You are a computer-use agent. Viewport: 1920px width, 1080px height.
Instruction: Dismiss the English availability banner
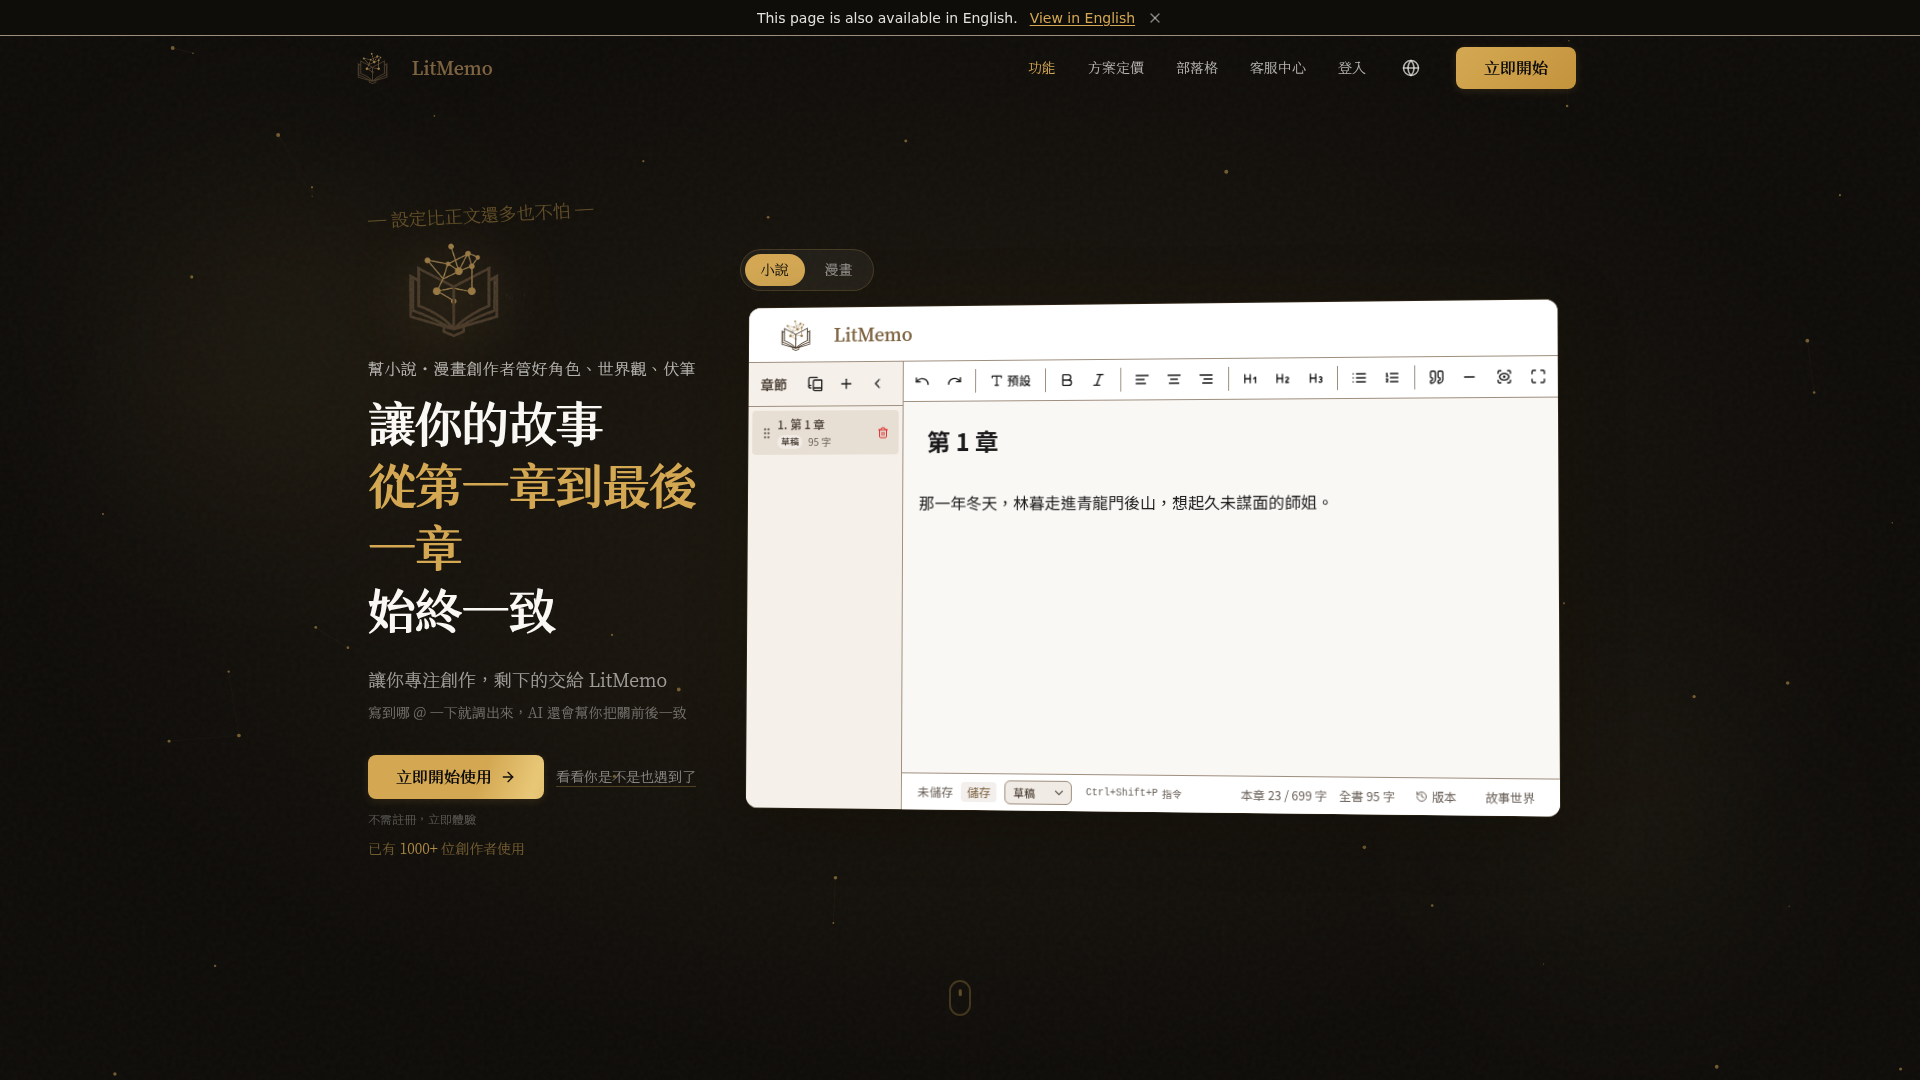[1155, 18]
